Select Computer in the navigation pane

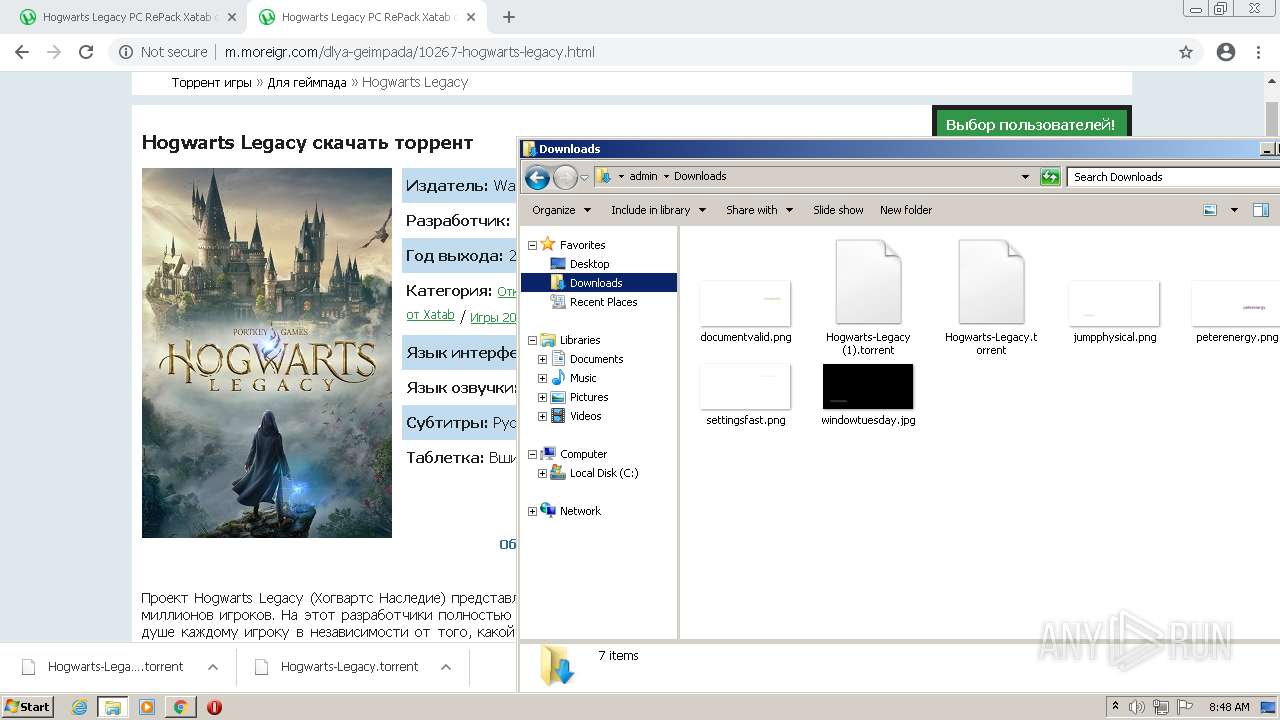(583, 454)
